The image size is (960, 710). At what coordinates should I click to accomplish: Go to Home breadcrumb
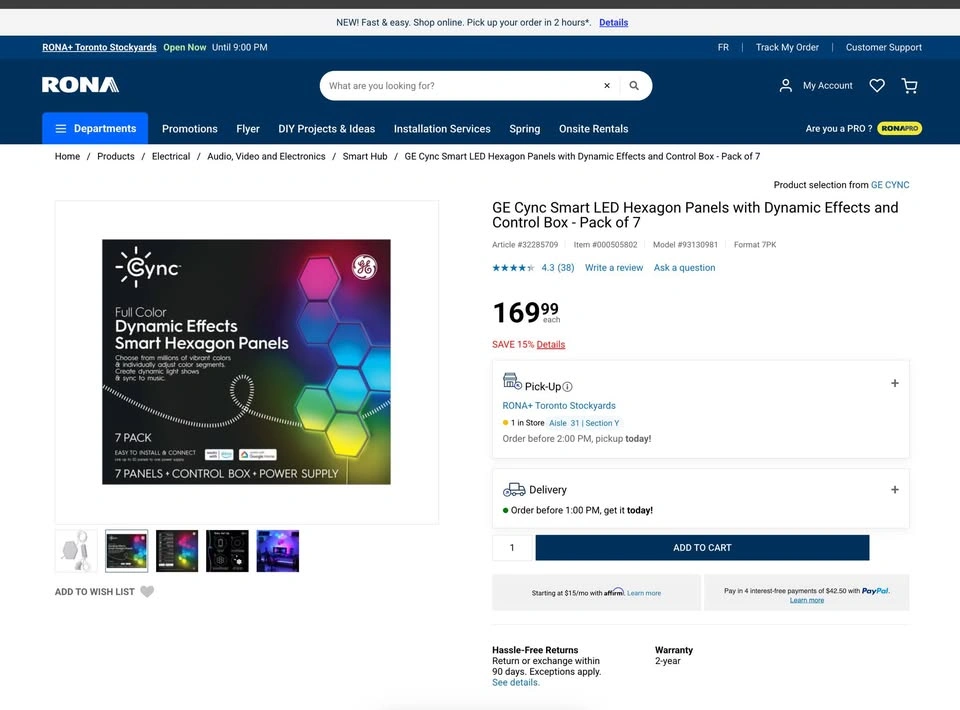coord(67,157)
